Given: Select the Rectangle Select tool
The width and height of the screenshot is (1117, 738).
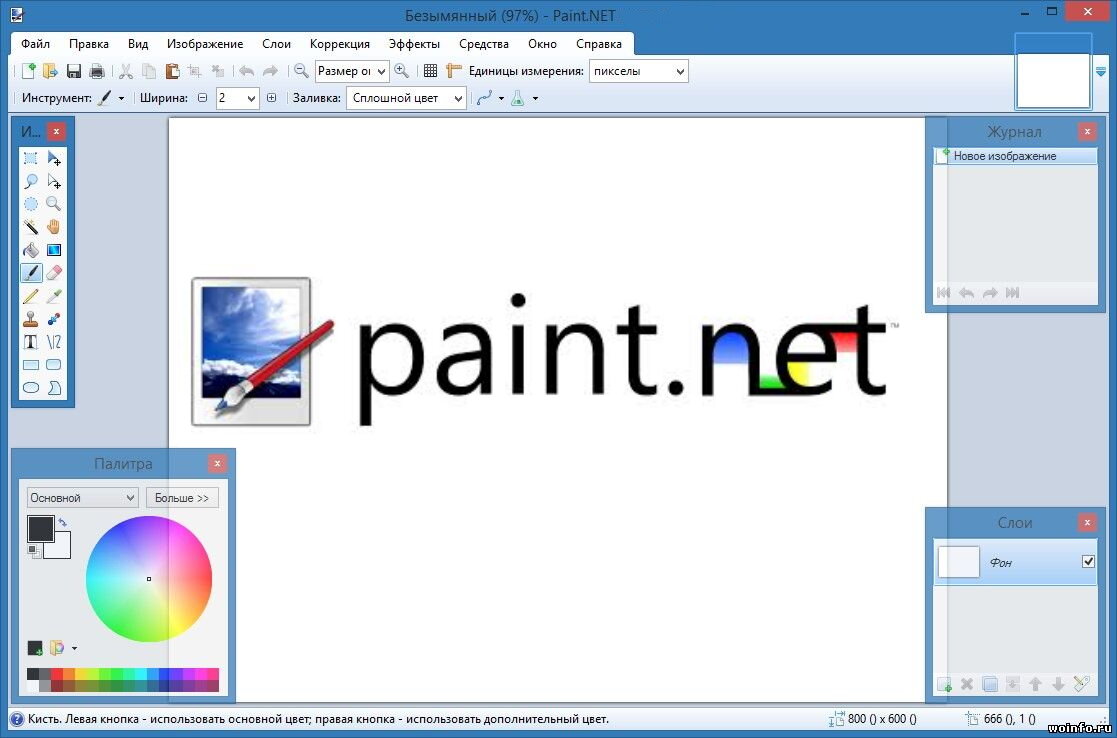Looking at the screenshot, I should 31,158.
